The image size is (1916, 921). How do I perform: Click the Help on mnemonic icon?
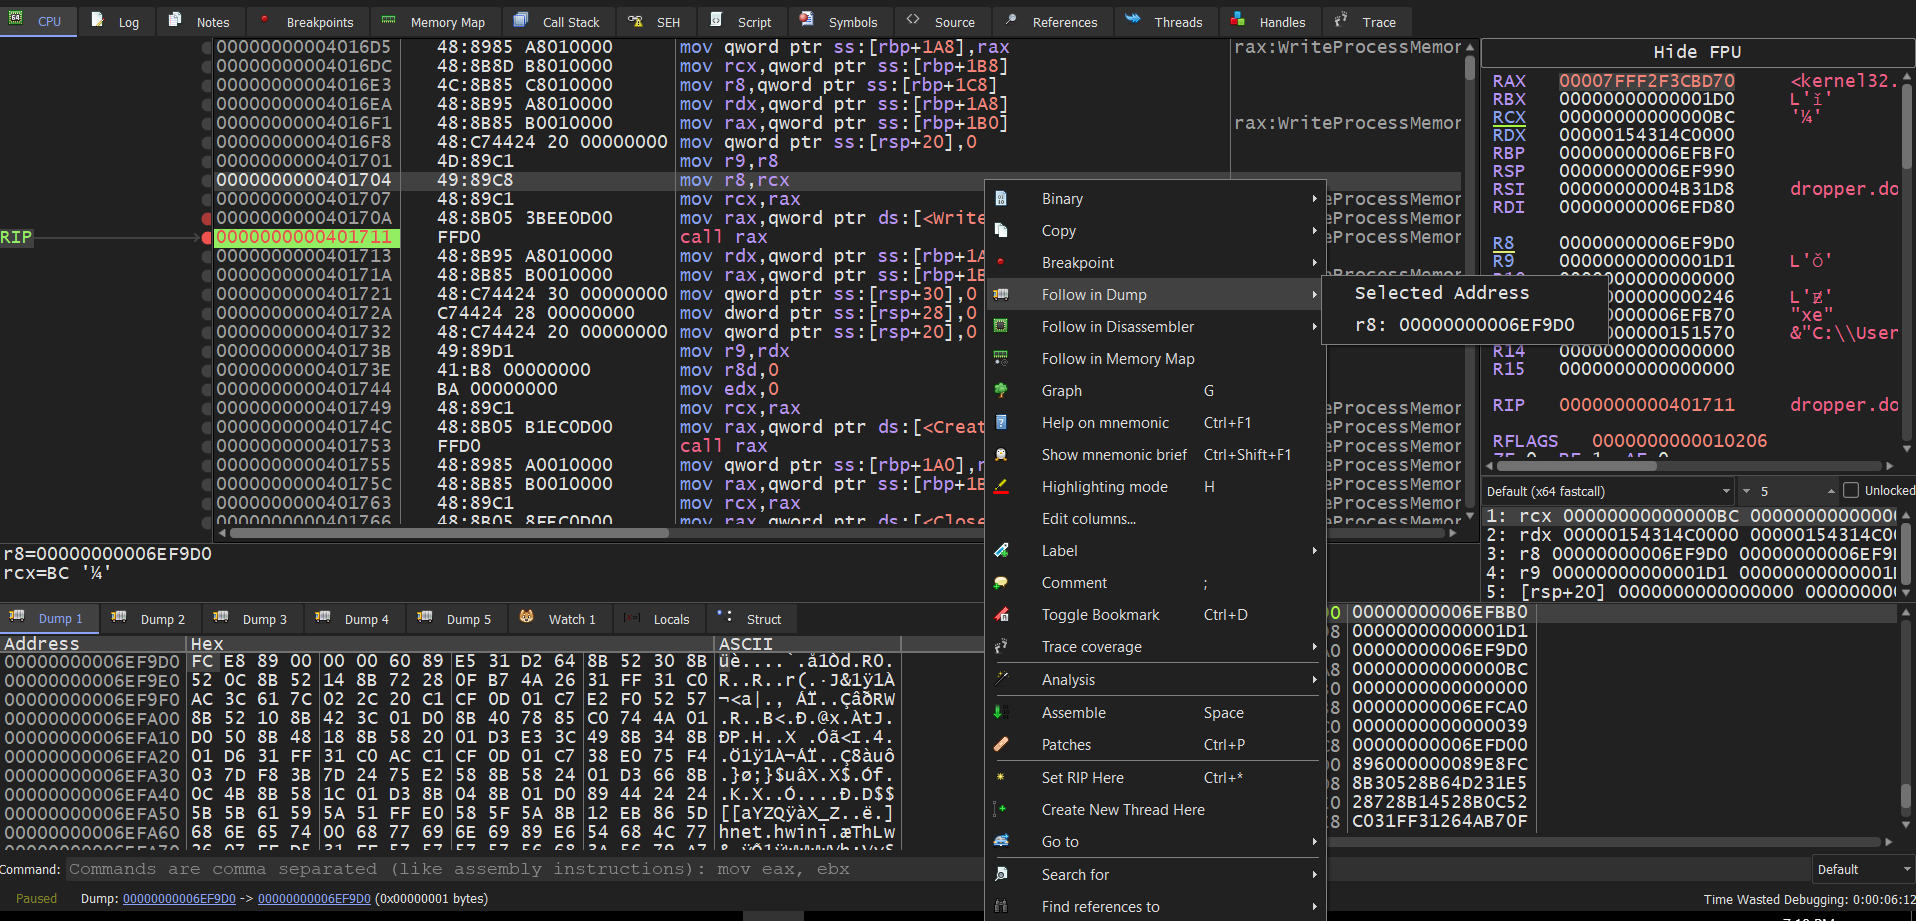[x=1001, y=423]
